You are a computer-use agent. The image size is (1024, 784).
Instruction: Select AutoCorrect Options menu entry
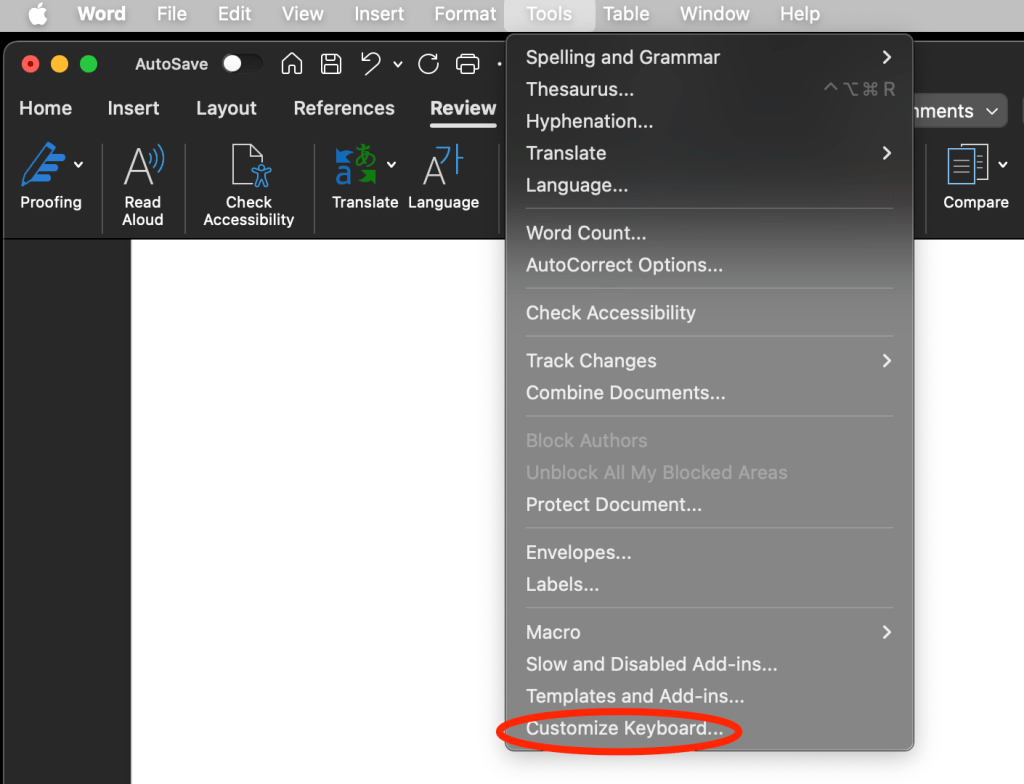(624, 265)
